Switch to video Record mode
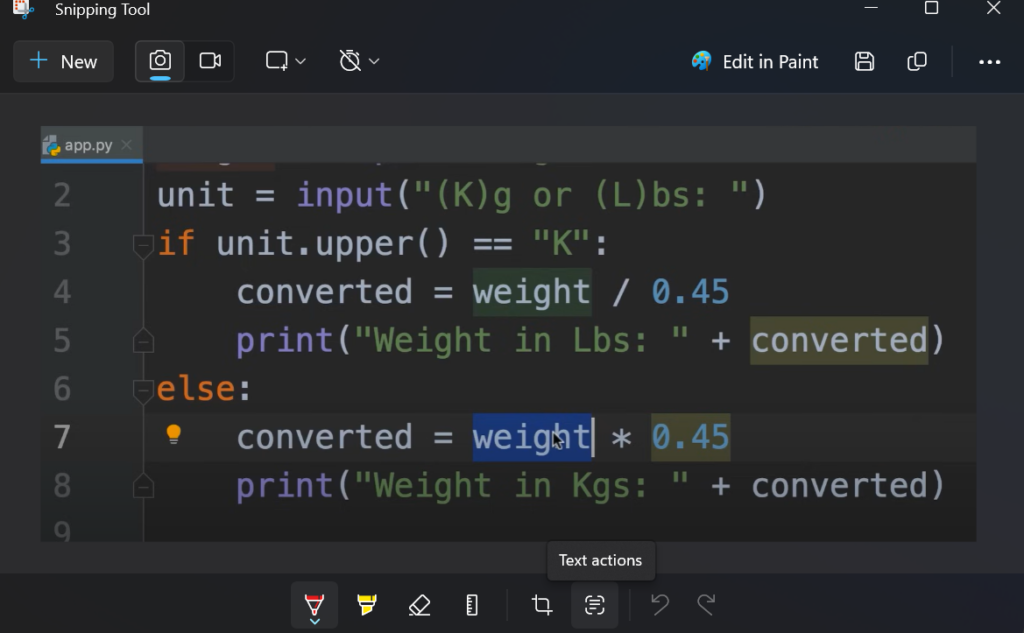Viewport: 1024px width, 633px height. pos(210,61)
